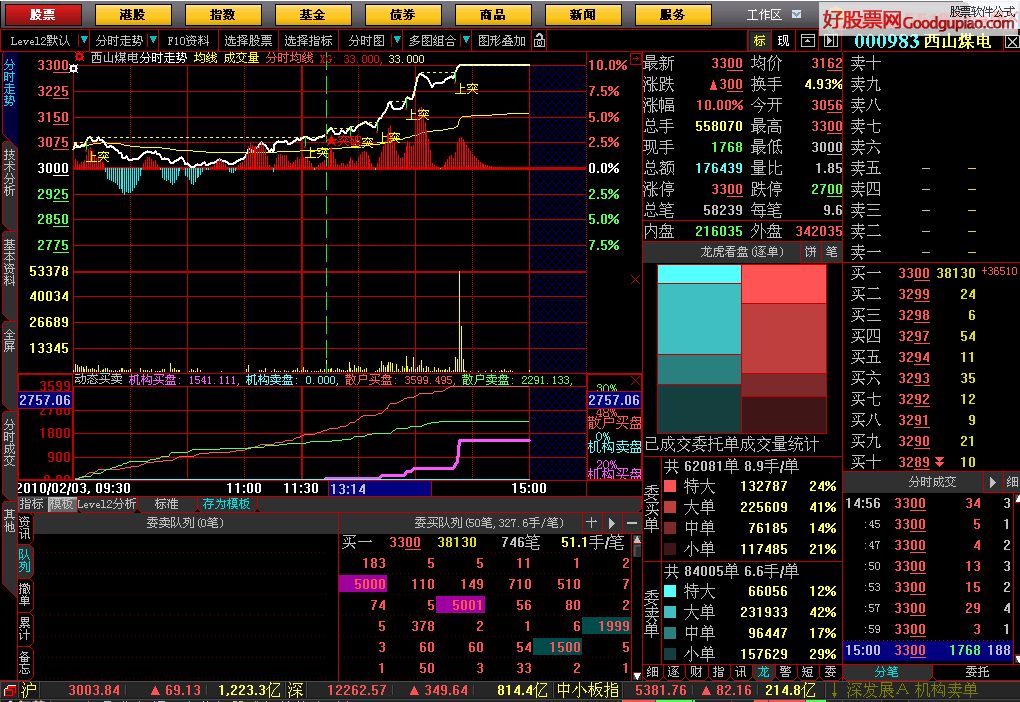Click the cyan 特大 sell-order color swatch
This screenshot has height=702, width=1020.
point(670,591)
